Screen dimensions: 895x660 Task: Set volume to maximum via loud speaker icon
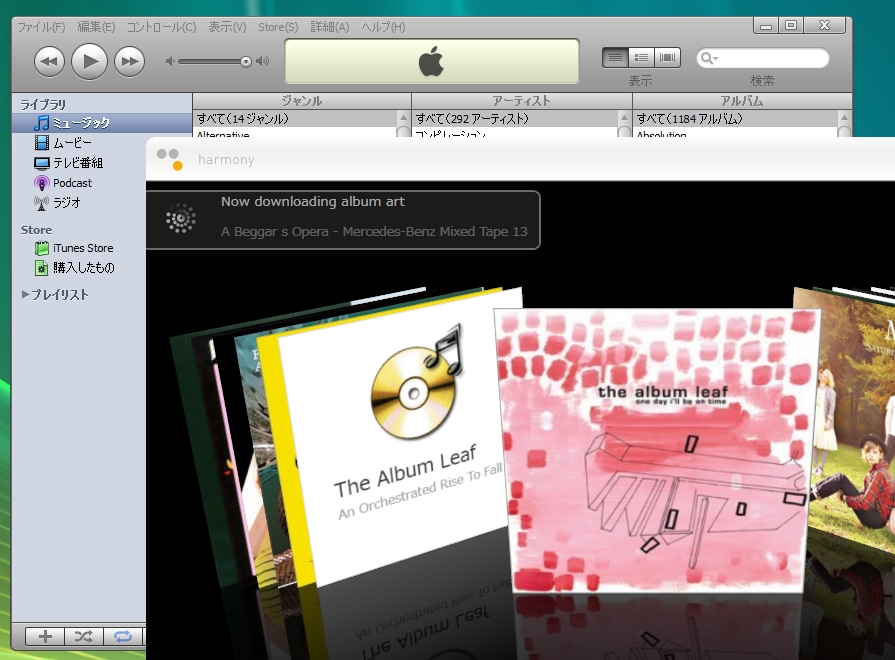pyautogui.click(x=263, y=61)
